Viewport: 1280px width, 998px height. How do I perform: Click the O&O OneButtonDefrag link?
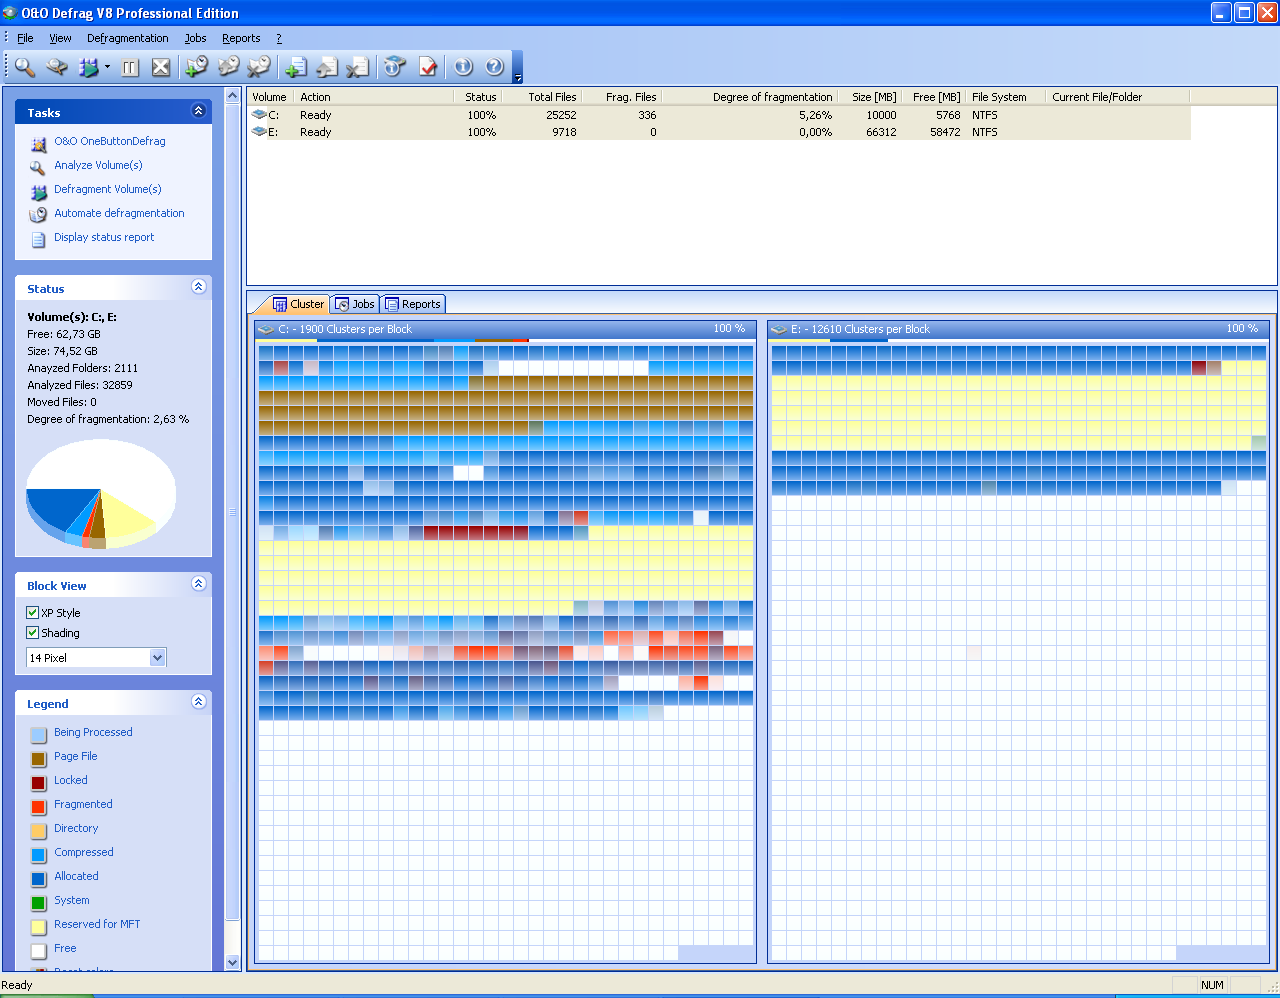tap(109, 141)
